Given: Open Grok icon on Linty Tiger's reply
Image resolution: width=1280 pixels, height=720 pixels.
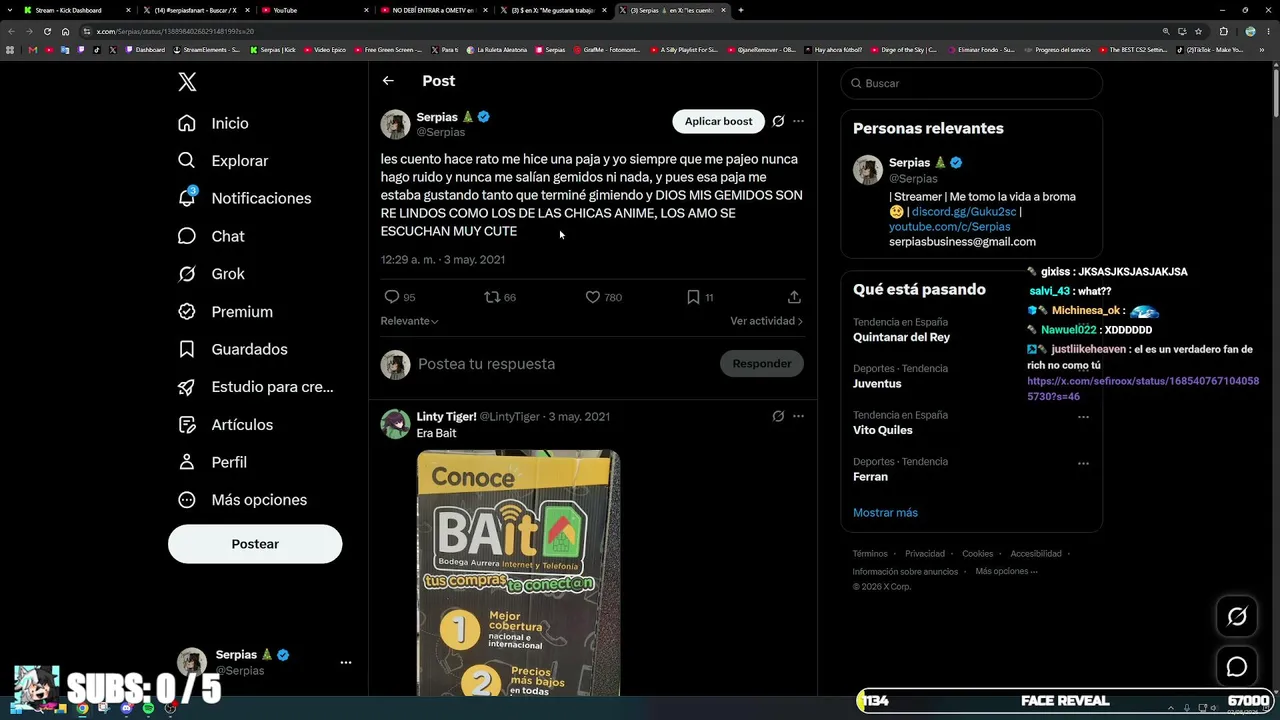Looking at the screenshot, I should (x=778, y=416).
